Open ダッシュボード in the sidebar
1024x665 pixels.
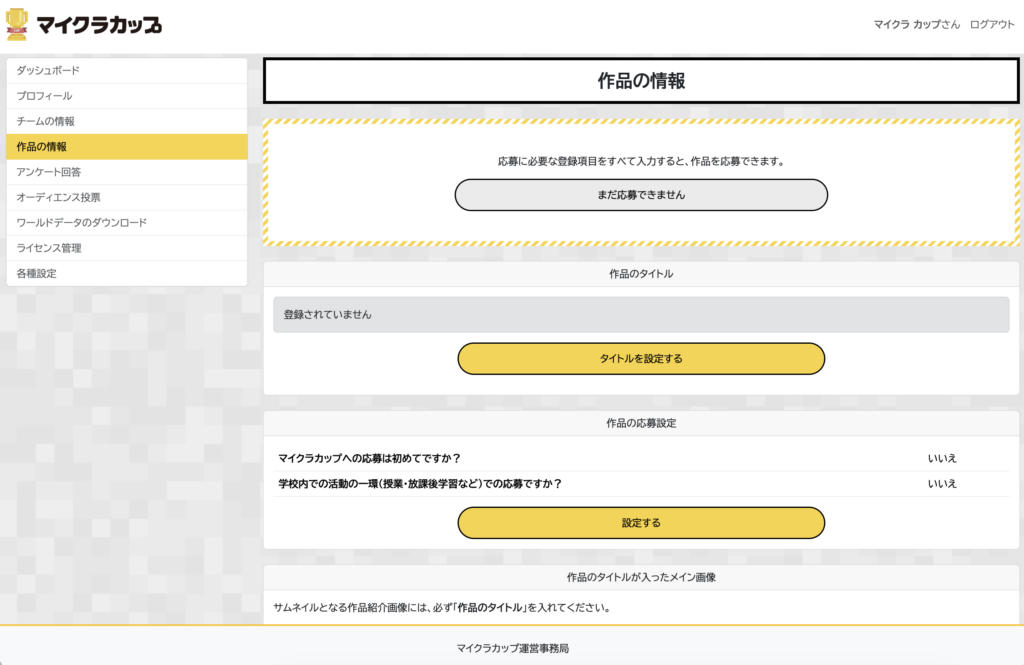point(127,71)
